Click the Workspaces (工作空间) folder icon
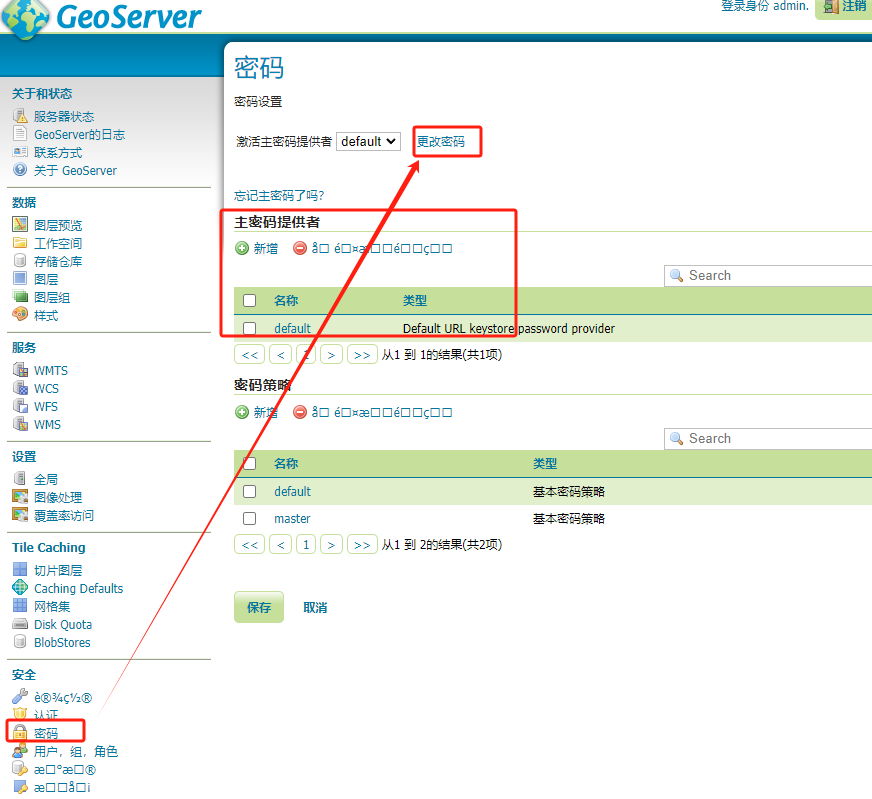 click(x=20, y=243)
